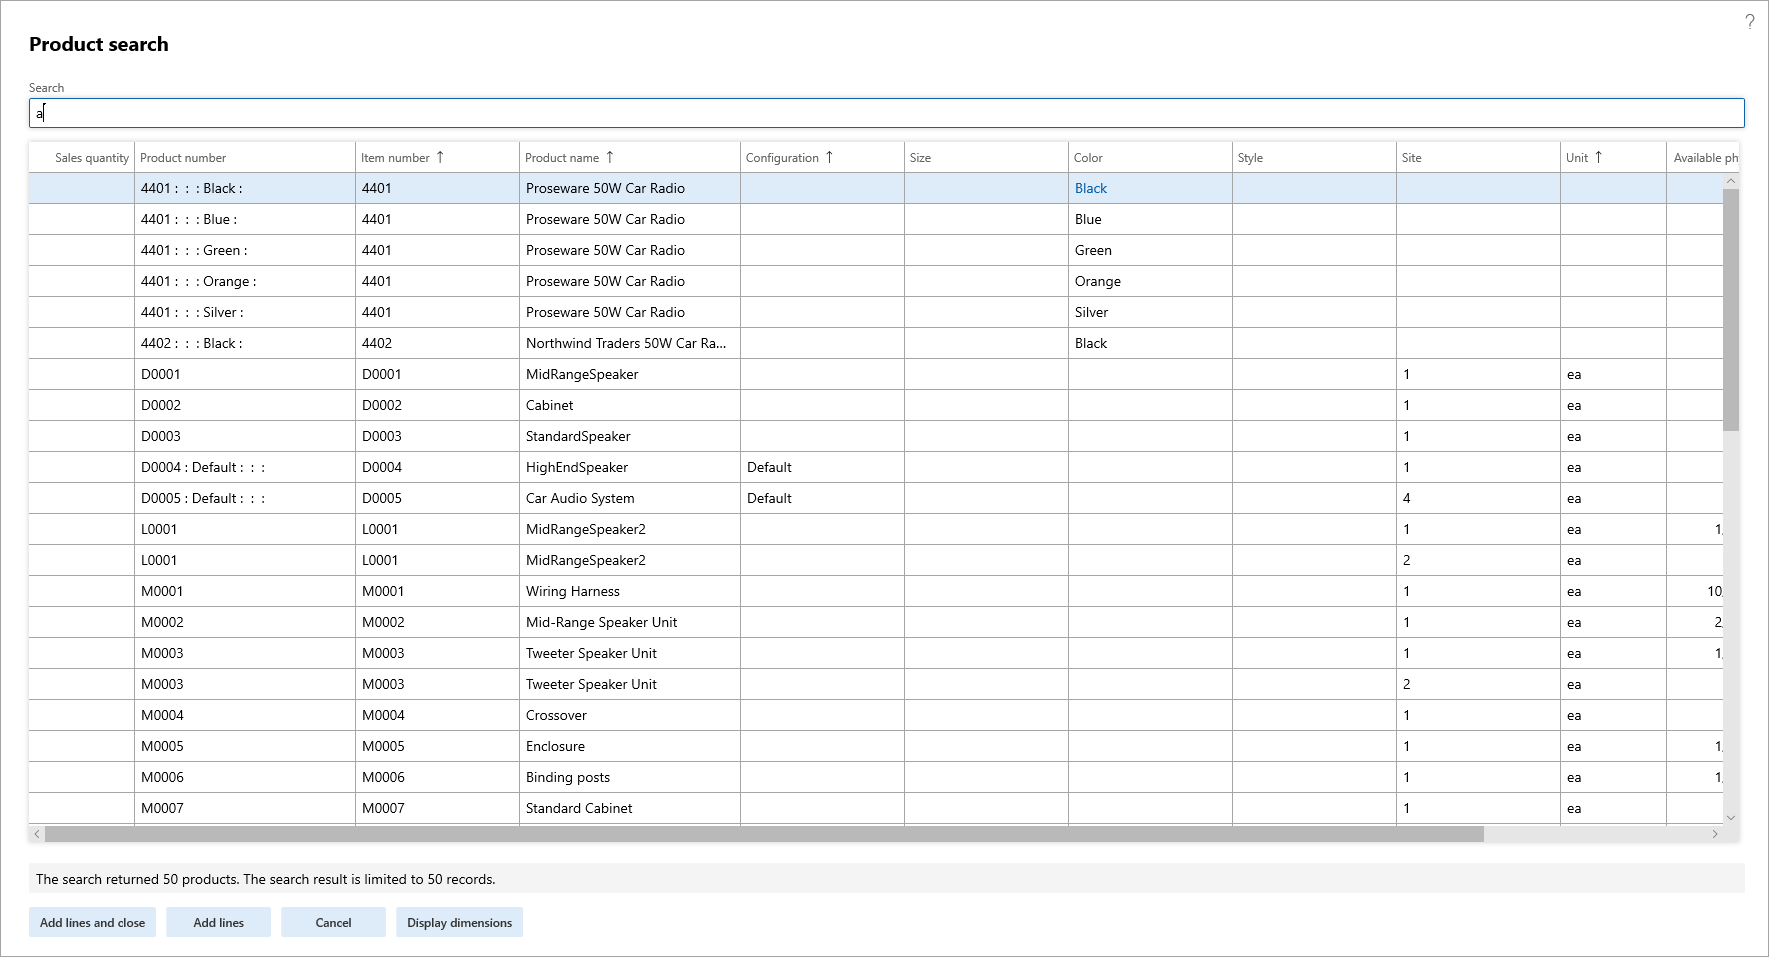
Task: Click the right arrow of the horizontal scrollbar
Action: tap(1714, 833)
